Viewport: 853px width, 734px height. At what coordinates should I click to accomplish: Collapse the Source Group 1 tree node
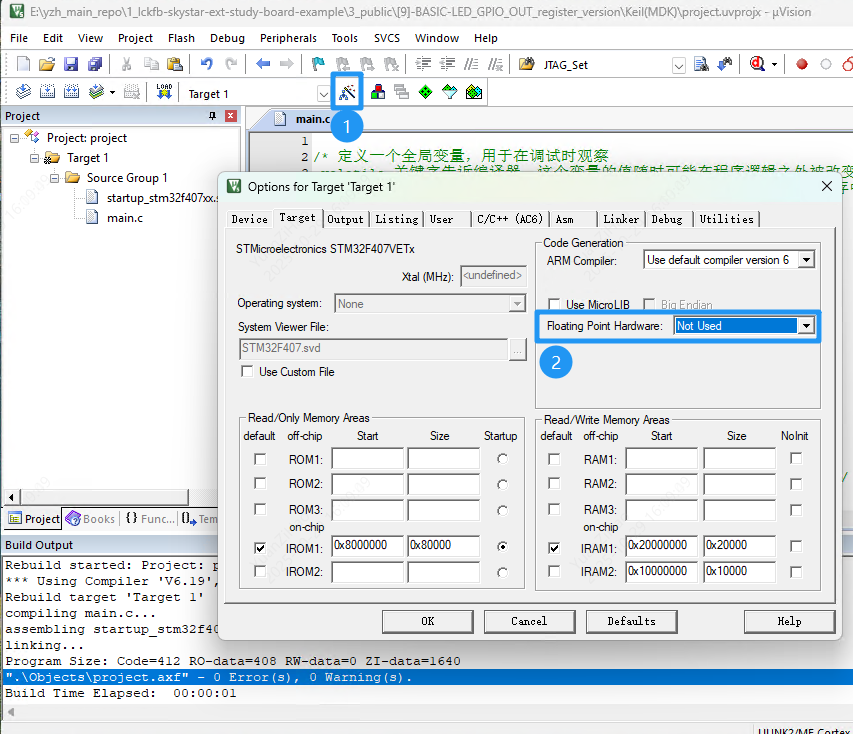(x=55, y=178)
